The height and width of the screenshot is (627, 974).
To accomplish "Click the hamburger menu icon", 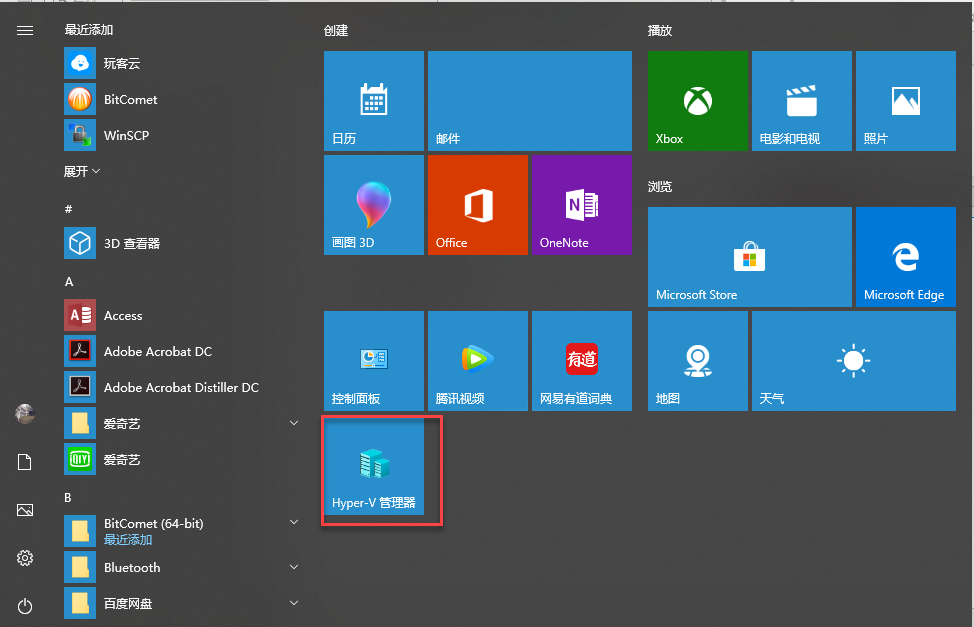I will pyautogui.click(x=25, y=30).
